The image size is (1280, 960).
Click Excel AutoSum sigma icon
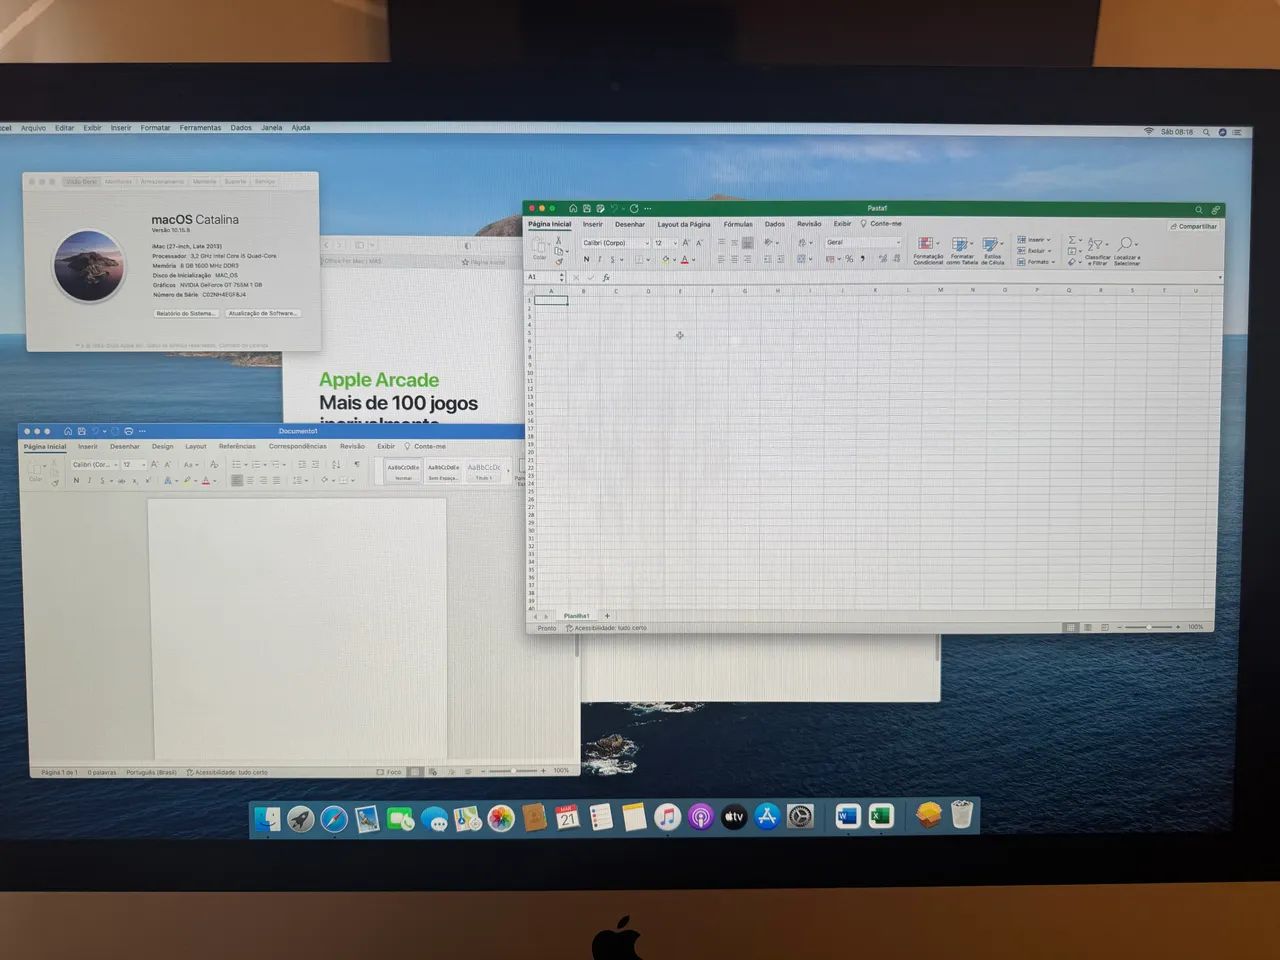point(1072,240)
